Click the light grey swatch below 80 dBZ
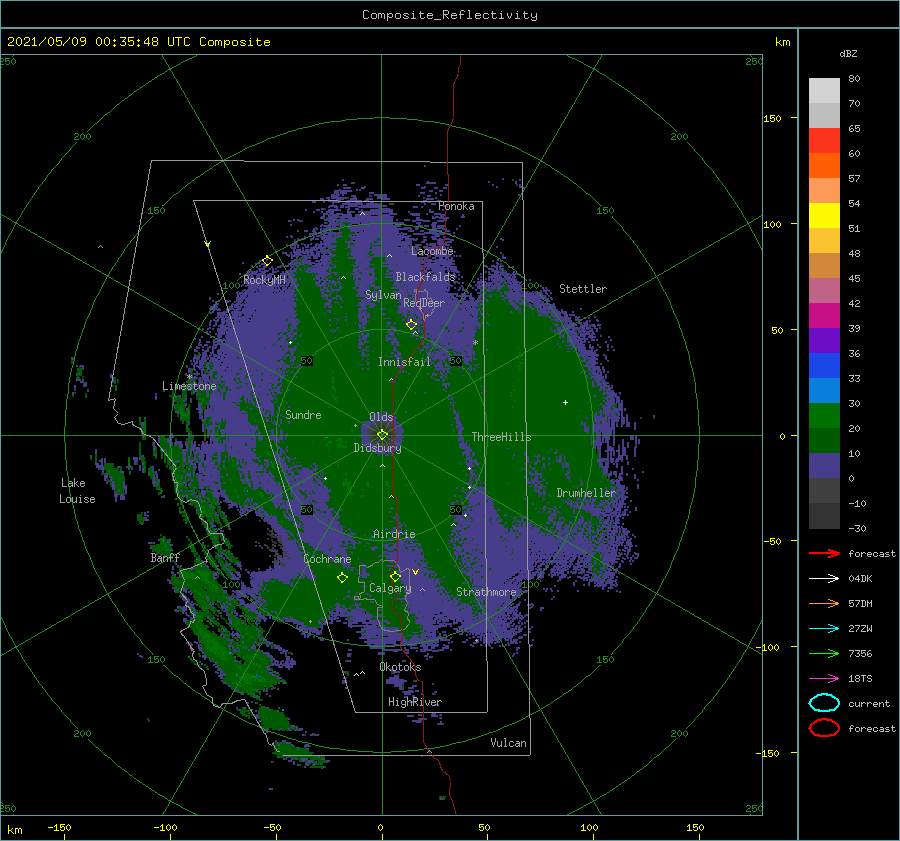 click(x=824, y=91)
